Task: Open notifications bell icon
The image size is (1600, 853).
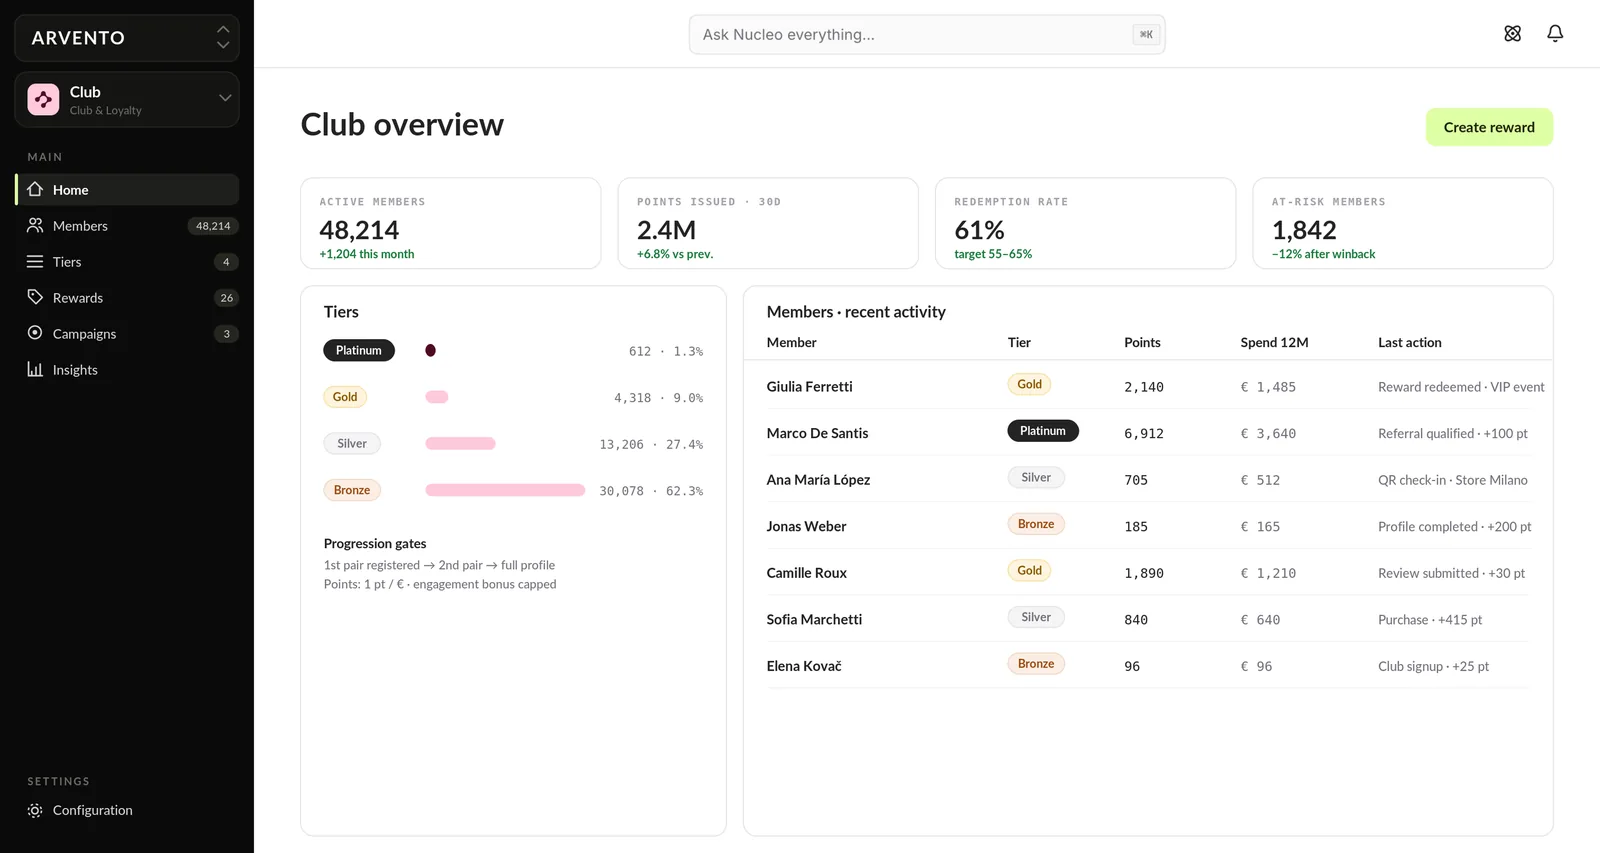Action: [1555, 33]
